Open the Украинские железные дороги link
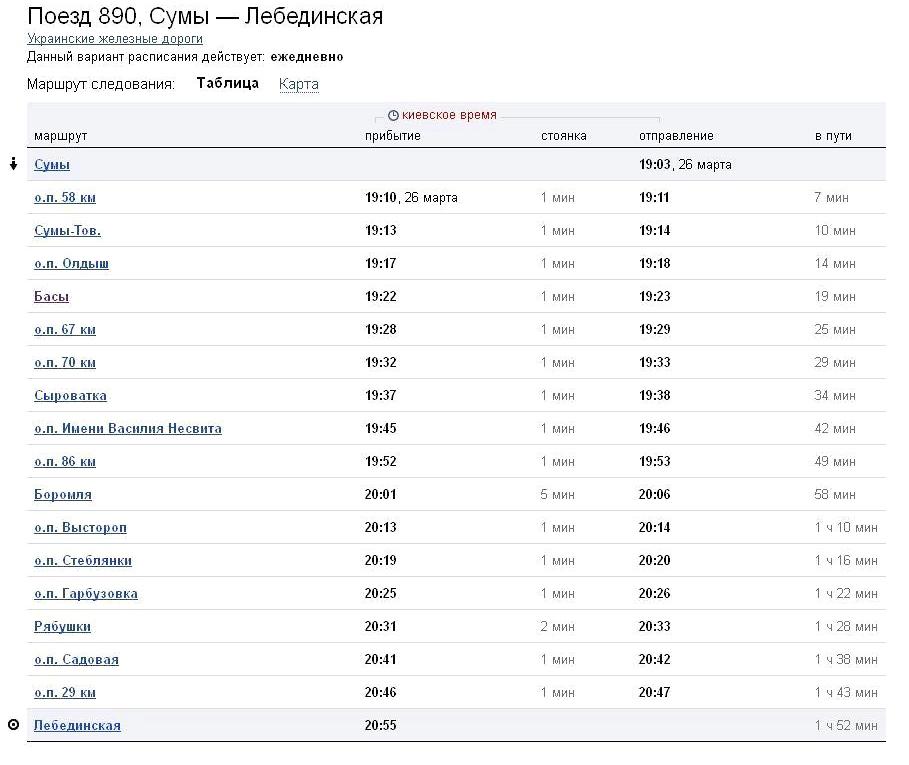The image size is (909, 765). pos(115,39)
